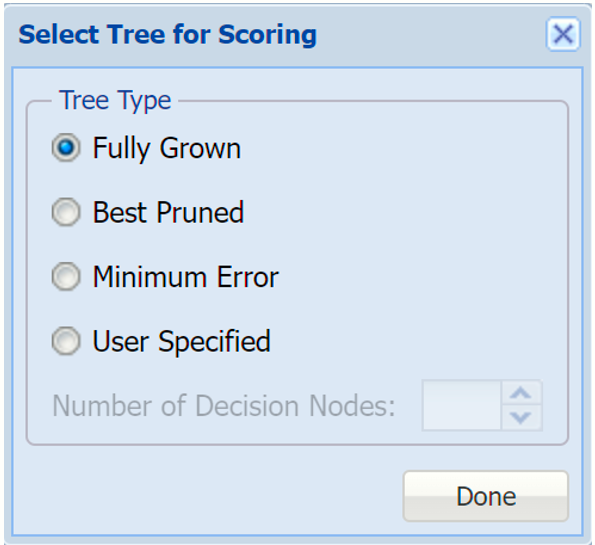Screen dimensions: 595x545
Task: Click the Number of Decision Nodes input box
Action: click(462, 405)
